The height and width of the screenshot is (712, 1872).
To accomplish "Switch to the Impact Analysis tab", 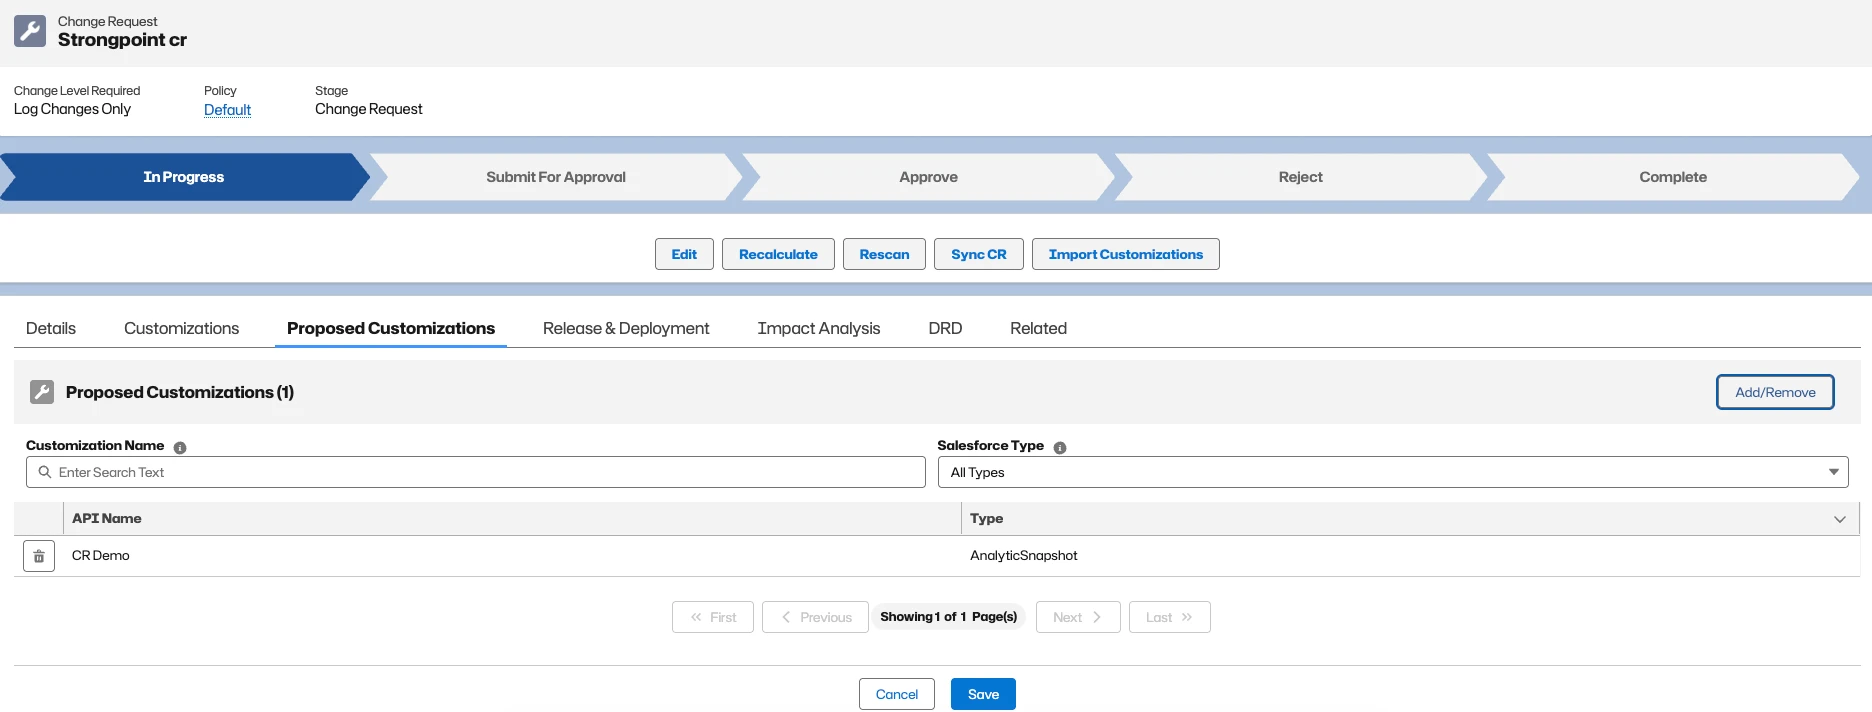I will (x=819, y=328).
